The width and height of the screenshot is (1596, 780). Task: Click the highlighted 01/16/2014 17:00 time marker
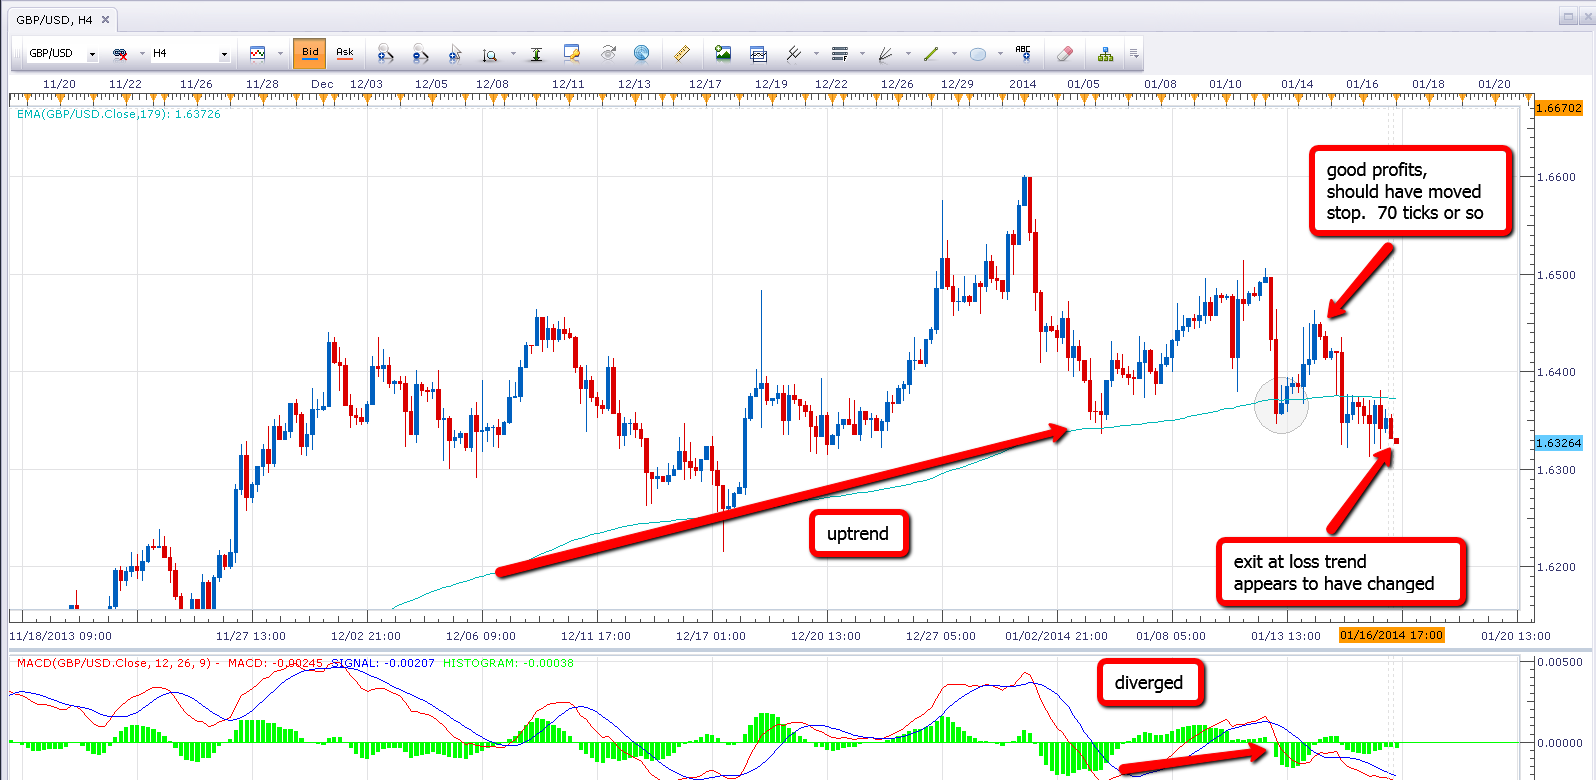(1392, 635)
